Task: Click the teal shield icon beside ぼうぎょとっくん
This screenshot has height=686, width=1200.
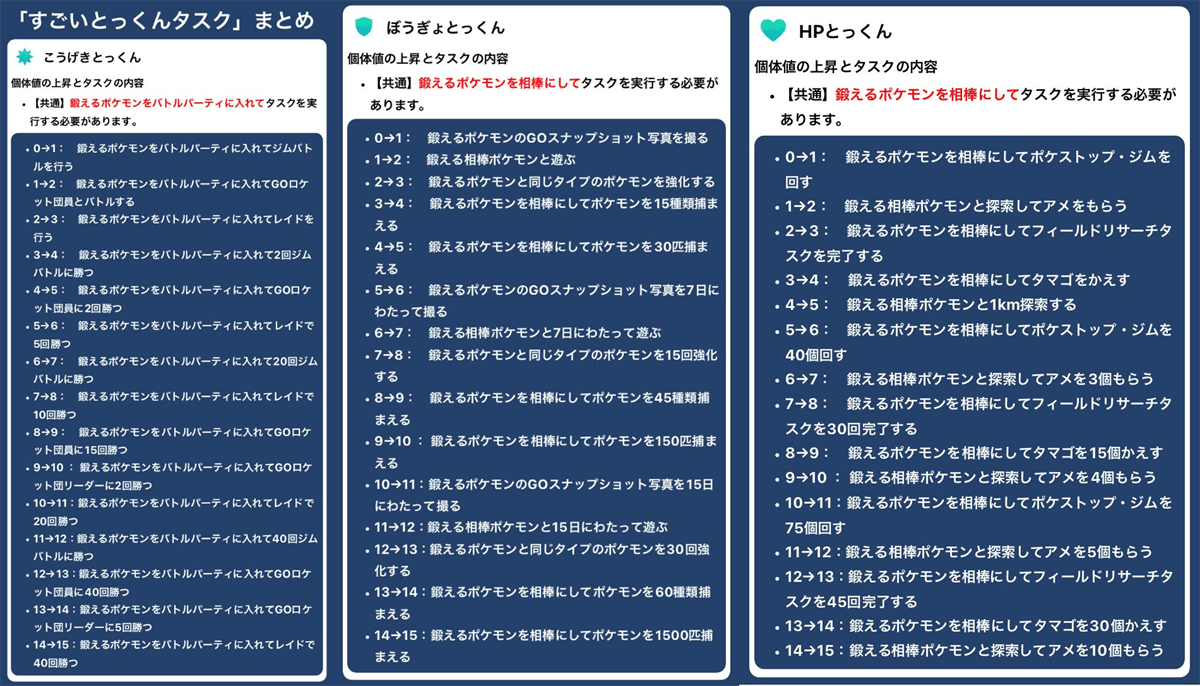Action: point(364,26)
